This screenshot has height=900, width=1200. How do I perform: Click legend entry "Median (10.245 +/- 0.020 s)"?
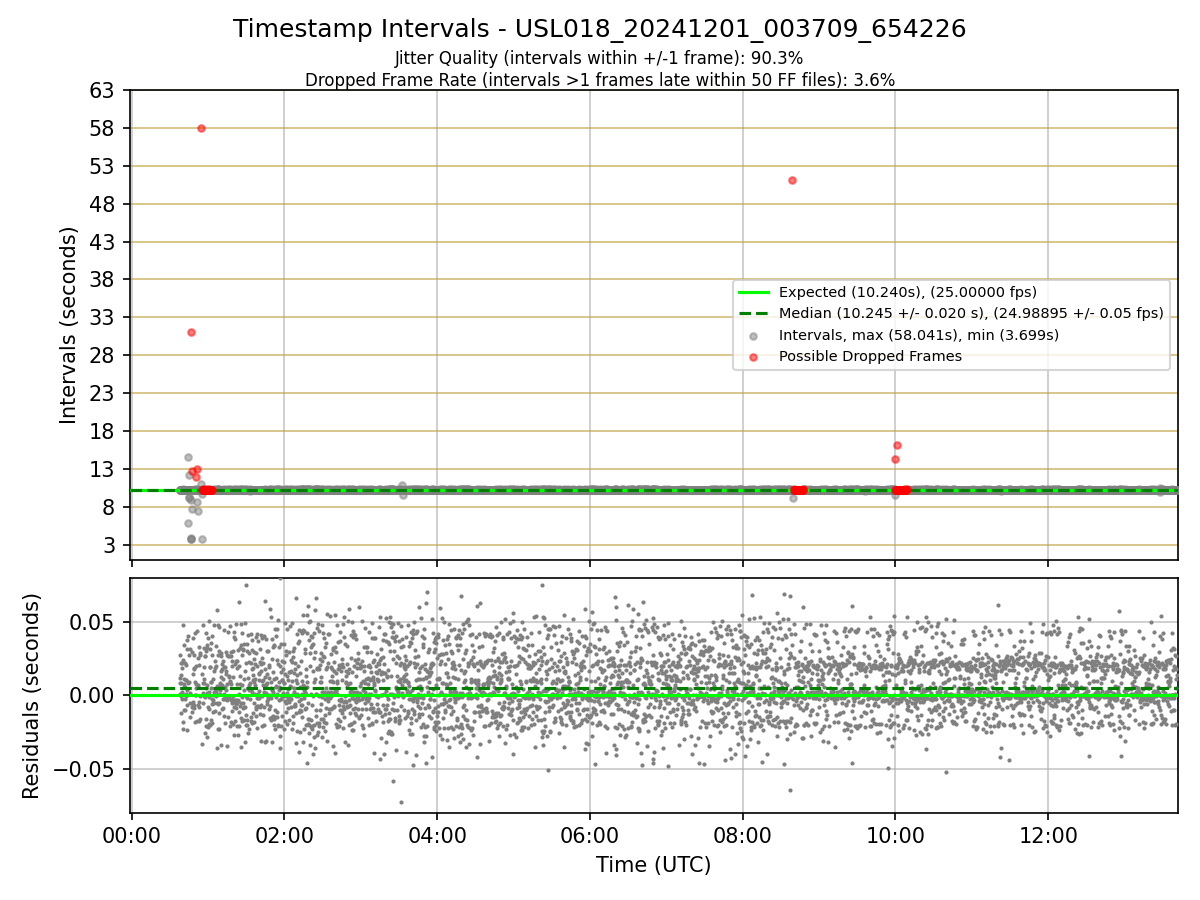click(x=971, y=313)
